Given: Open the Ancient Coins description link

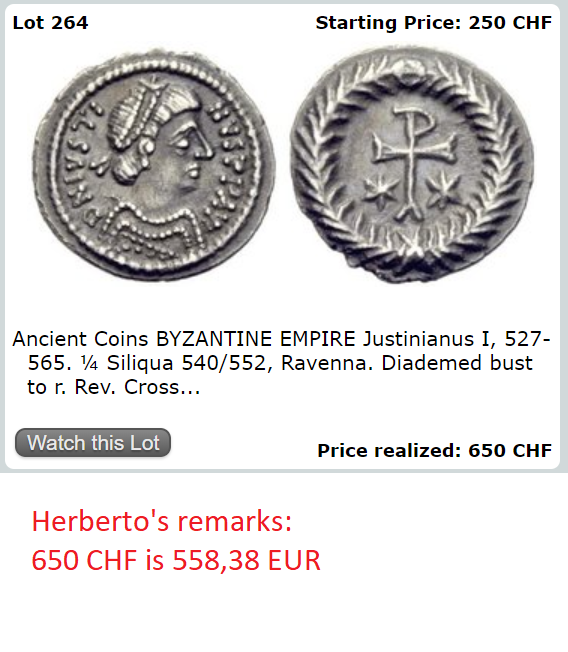Looking at the screenshot, I should [281, 363].
